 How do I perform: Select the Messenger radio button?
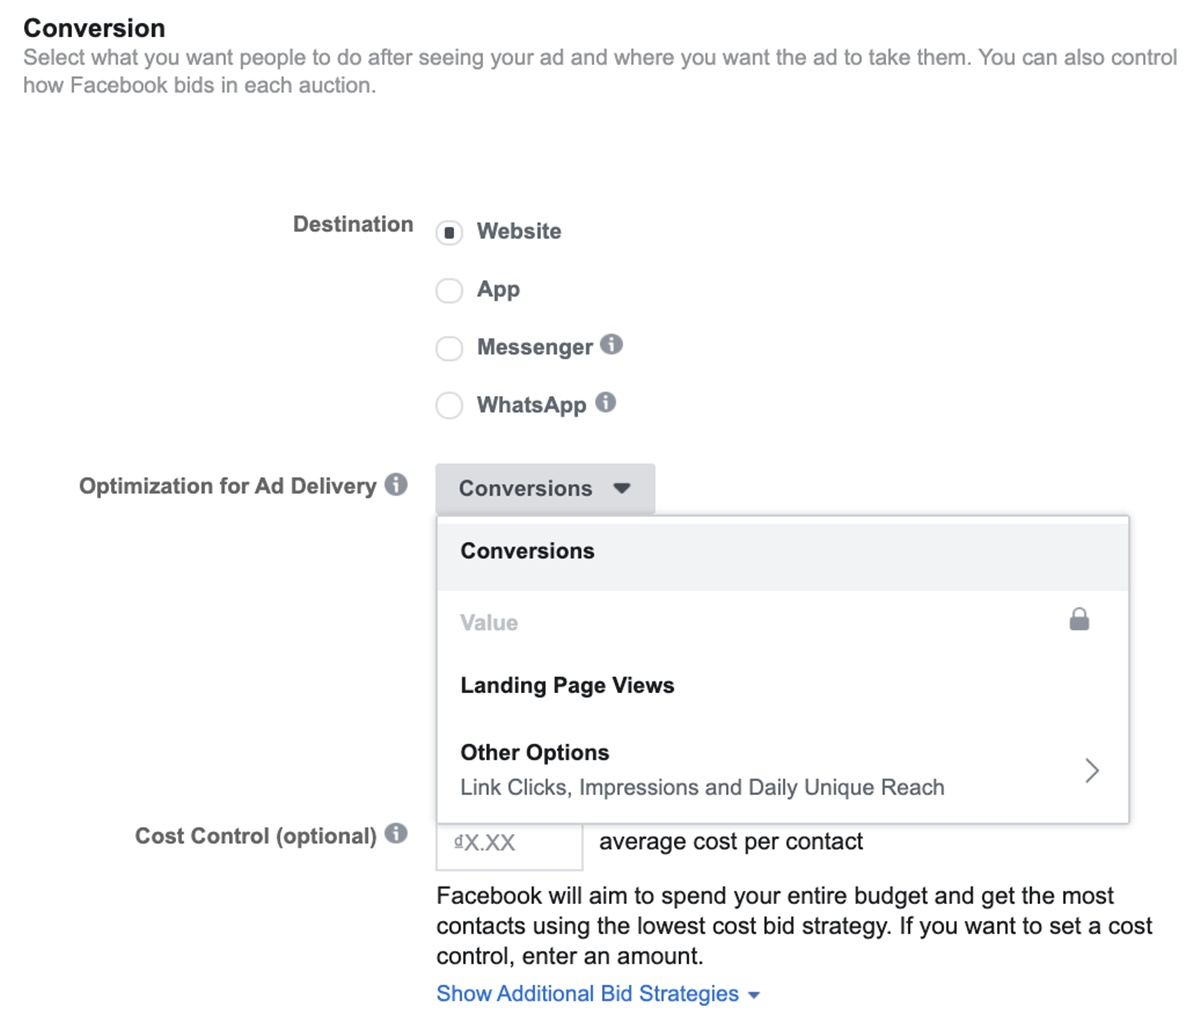coord(449,348)
